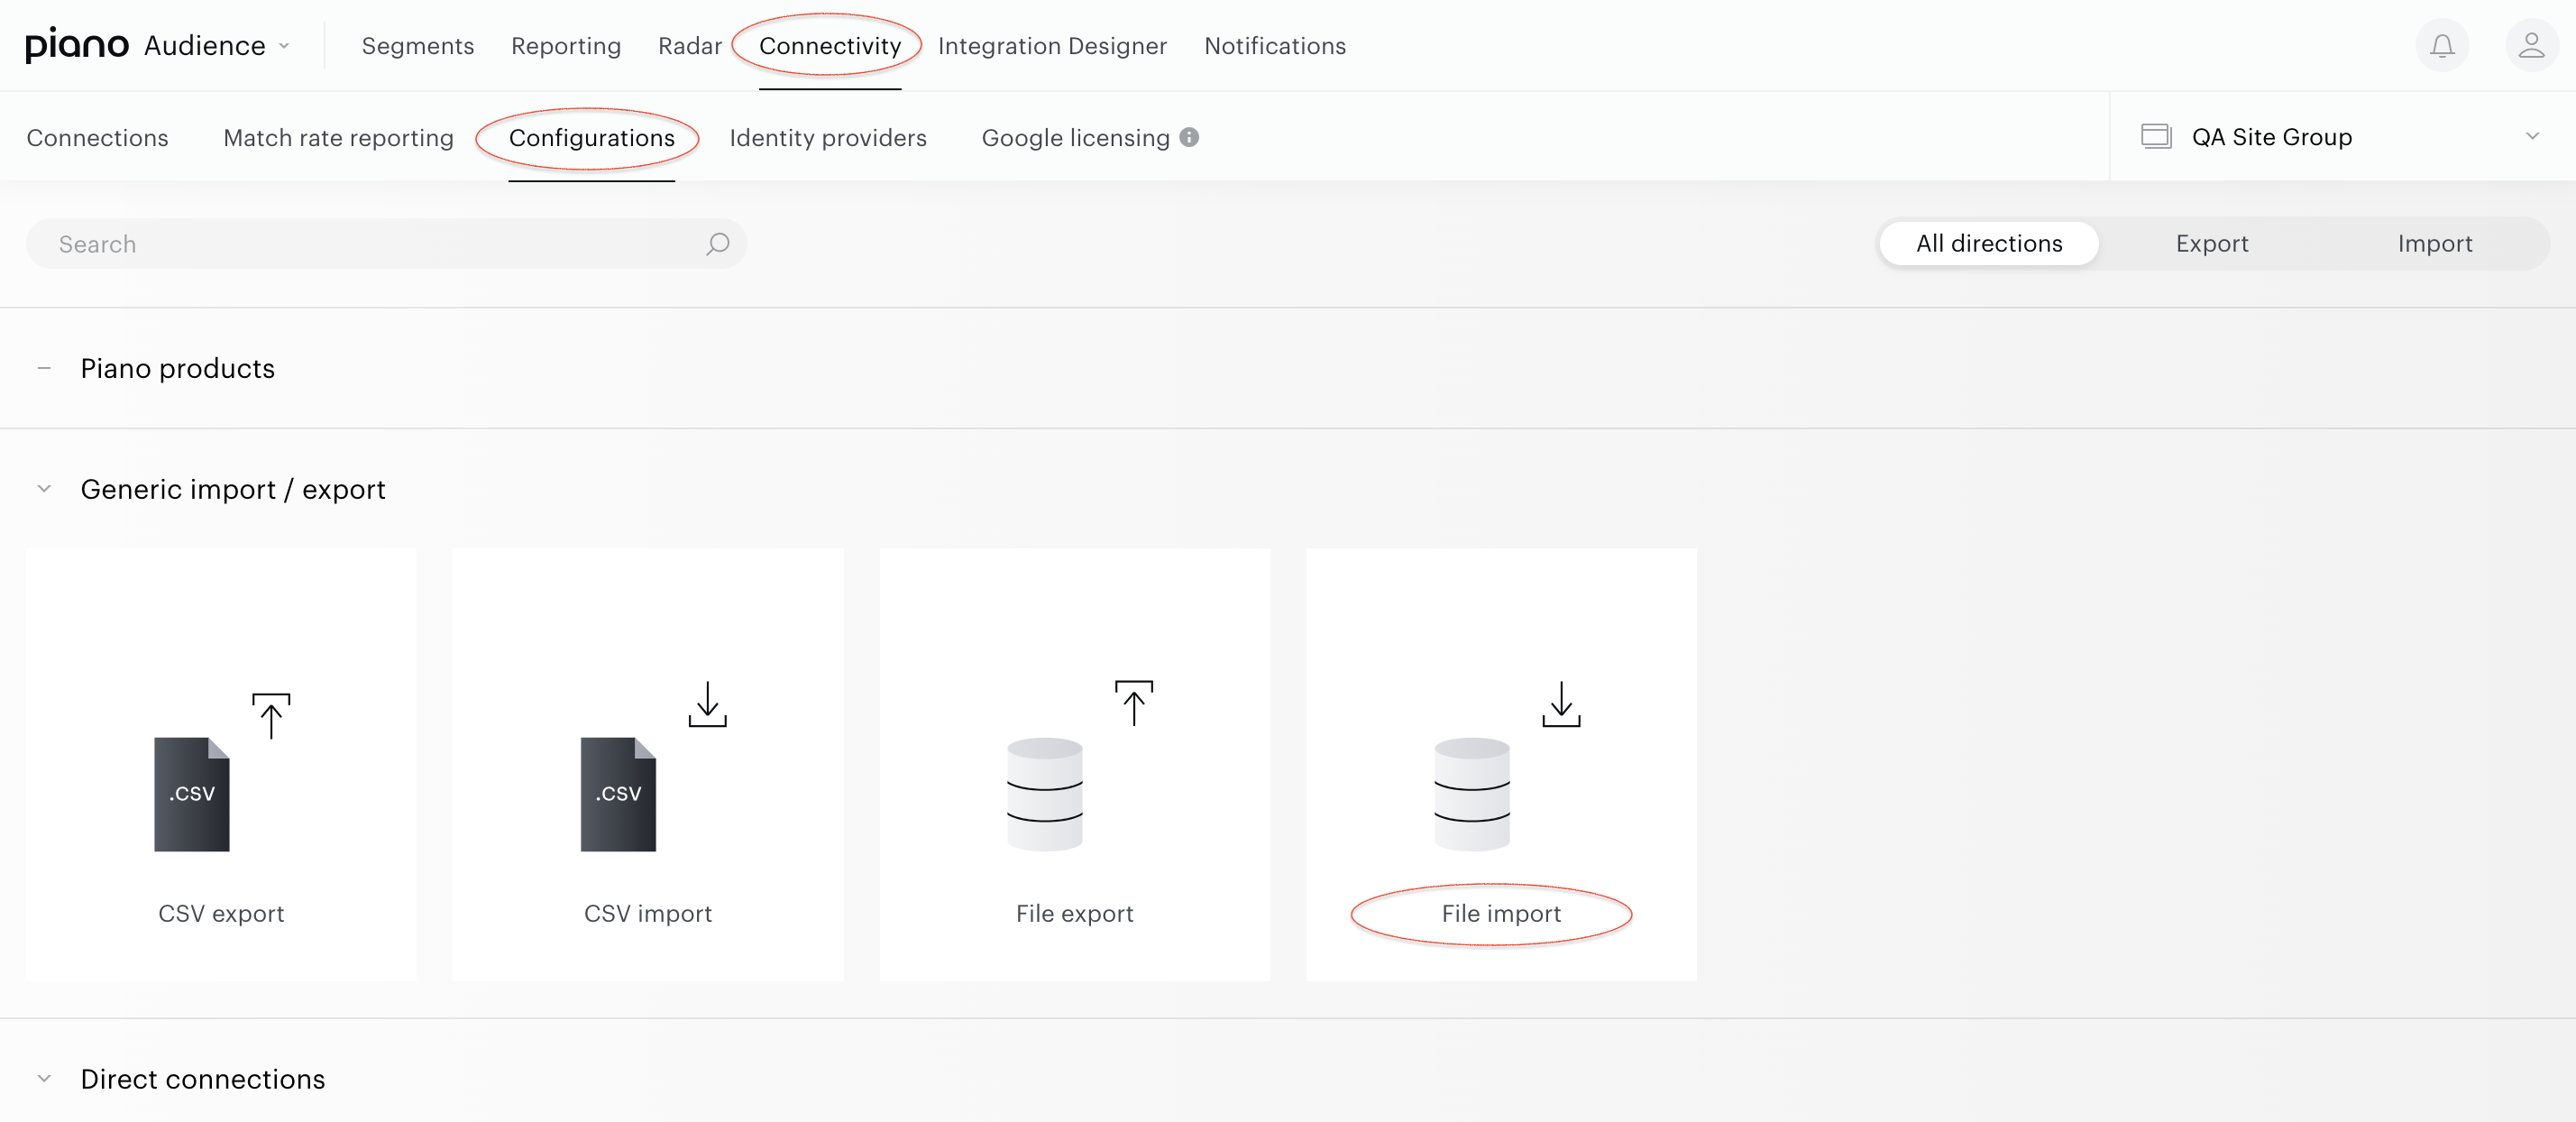Select the File export database icon
Viewport: 2576px width, 1122px height.
(1045, 794)
